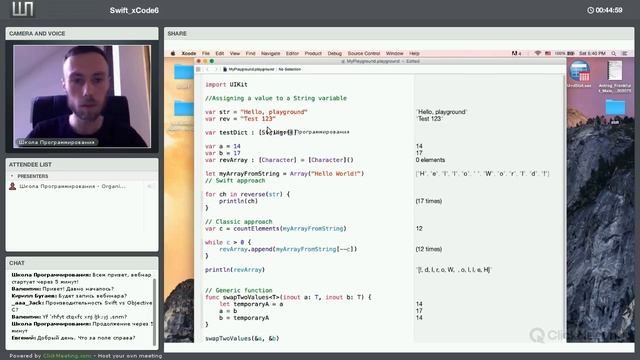Click the Chat panel header

(x=82, y=263)
